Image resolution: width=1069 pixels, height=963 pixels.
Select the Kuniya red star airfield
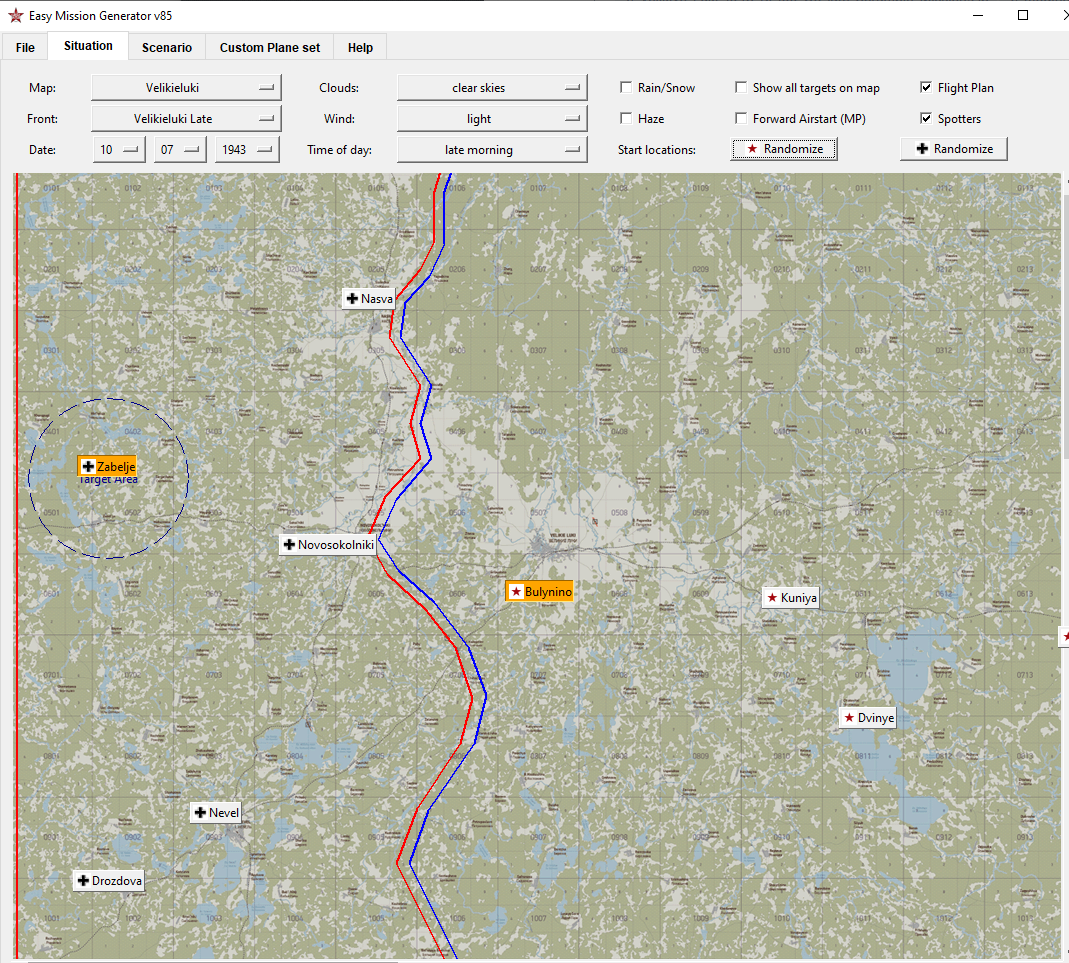point(790,598)
